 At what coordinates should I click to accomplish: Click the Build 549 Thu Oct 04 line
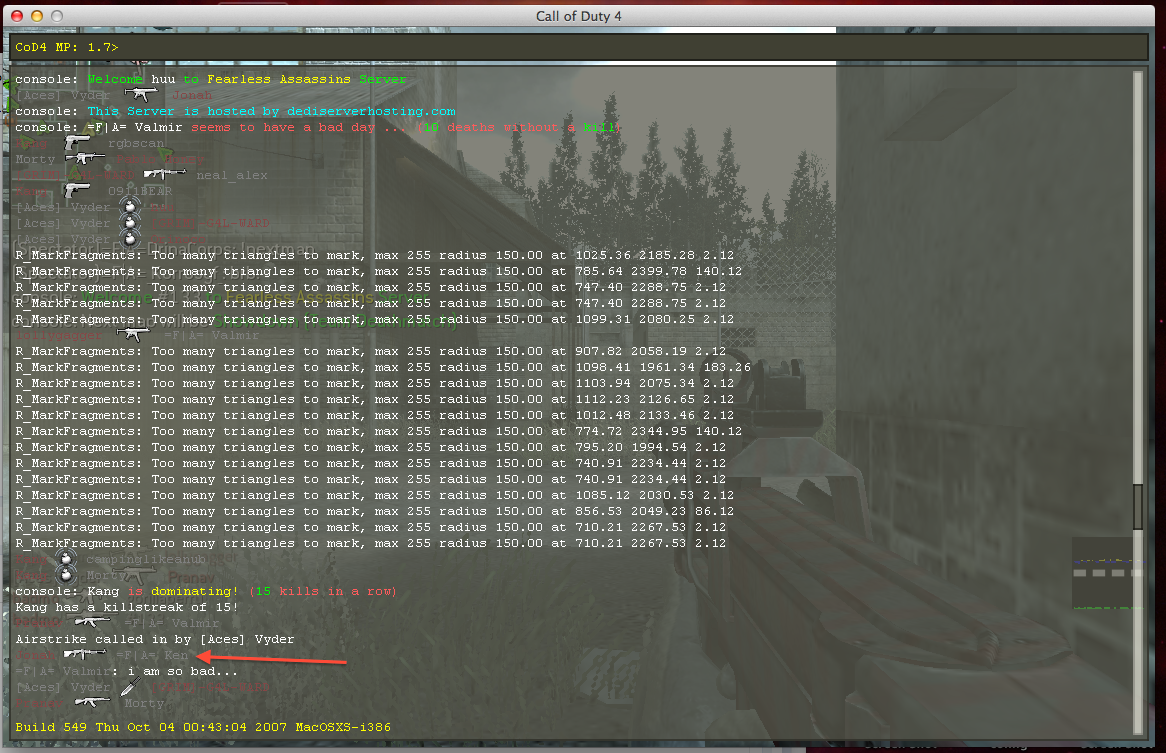pos(203,726)
